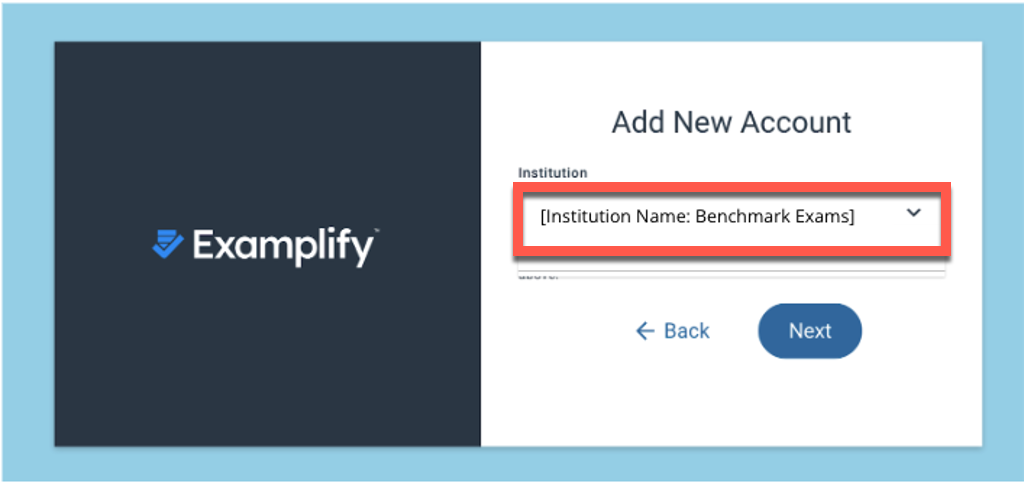
Task: Expand the Institution dropdown chevron arrow
Action: (913, 213)
